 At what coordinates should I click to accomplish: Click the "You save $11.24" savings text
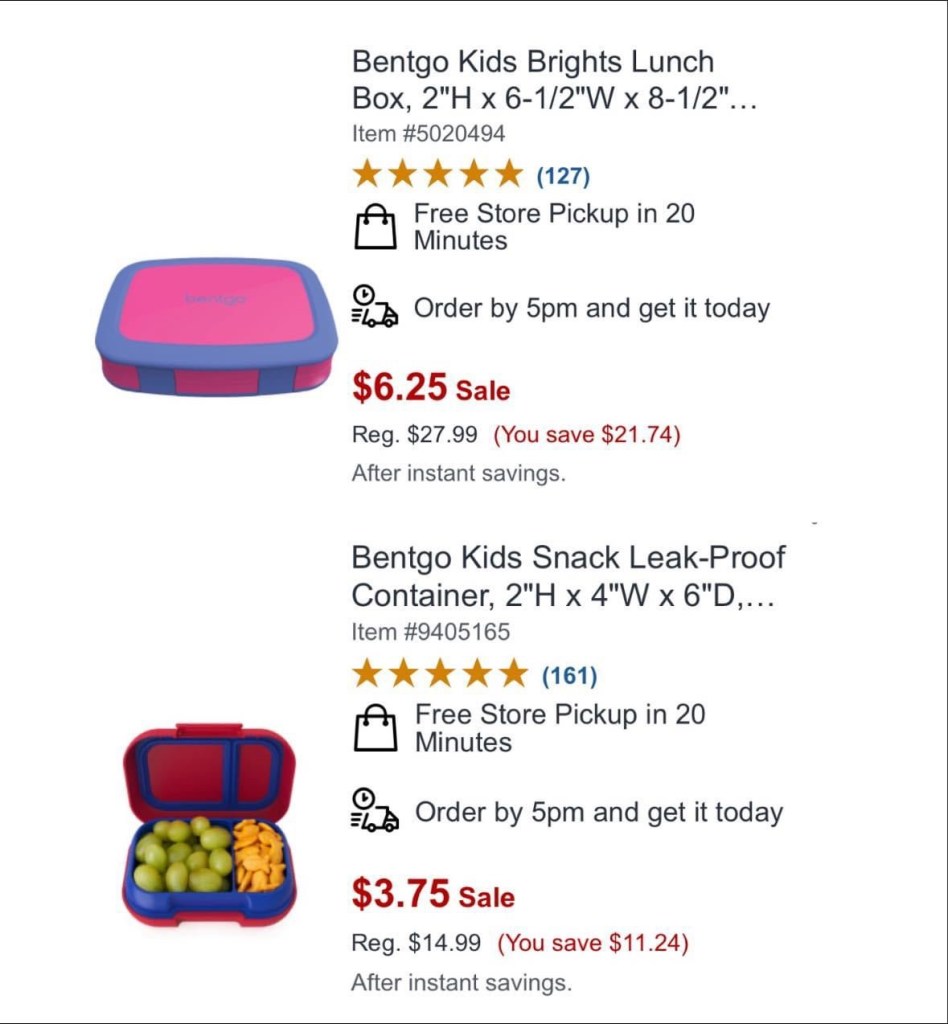593,943
